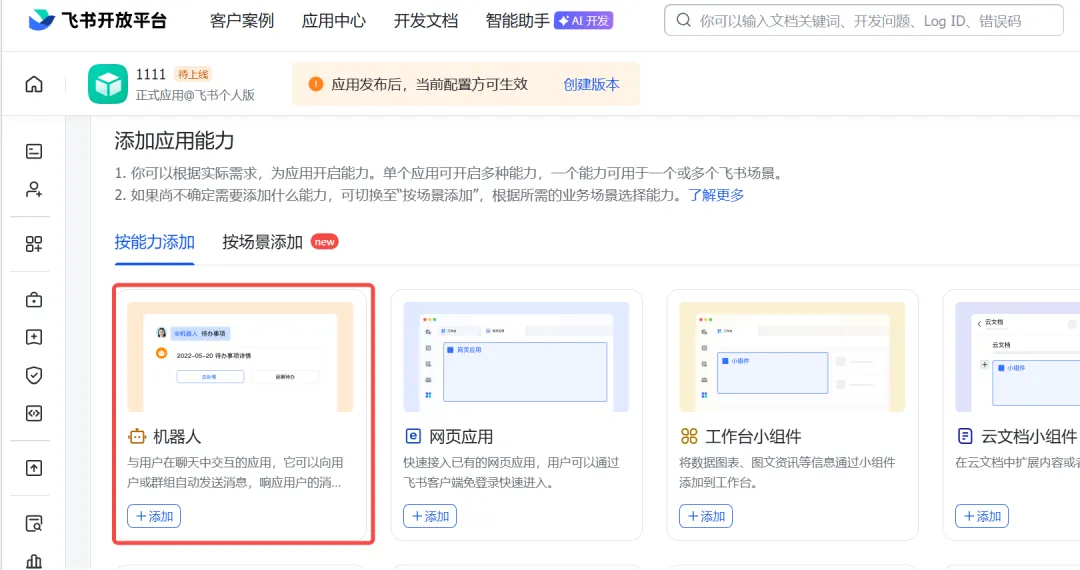
Task: Click the magnifier icon in search box
Action: [683, 20]
